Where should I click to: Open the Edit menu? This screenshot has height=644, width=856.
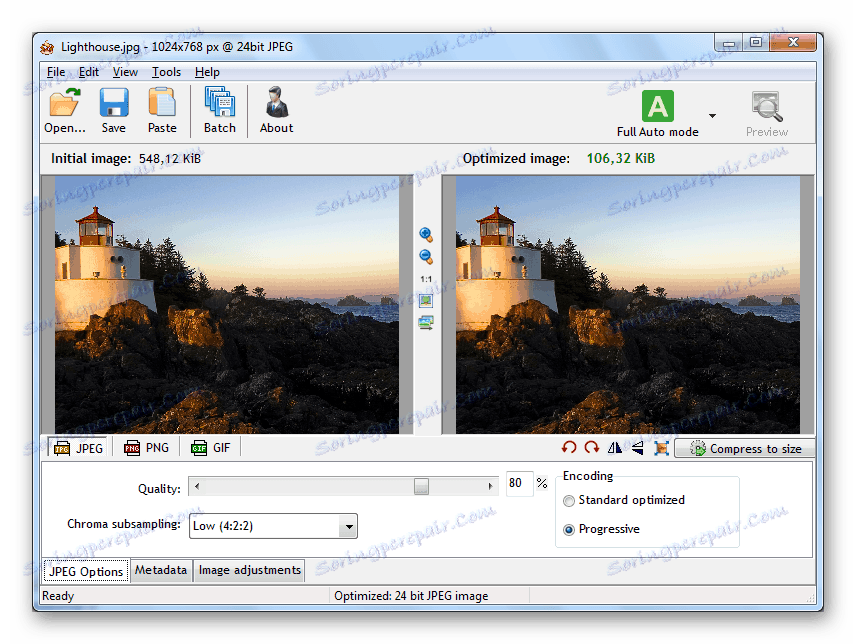coord(88,72)
